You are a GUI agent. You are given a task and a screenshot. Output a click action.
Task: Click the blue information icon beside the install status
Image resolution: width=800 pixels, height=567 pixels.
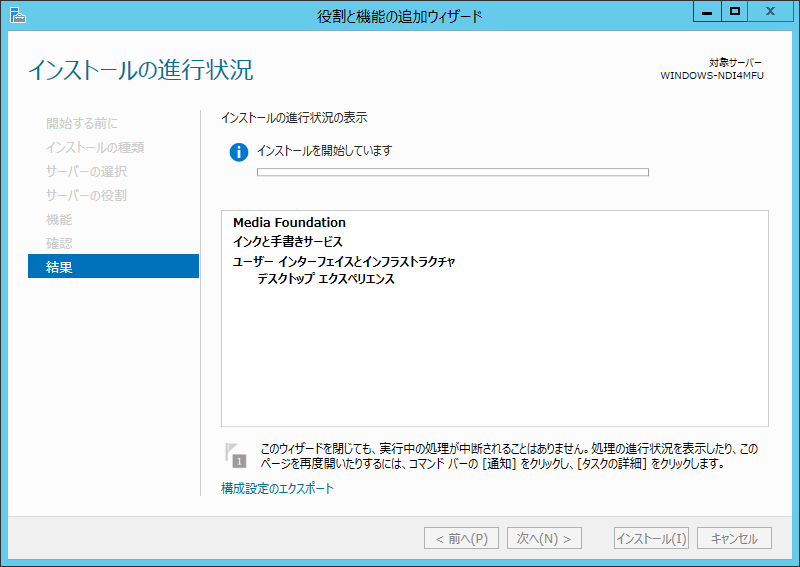click(x=238, y=152)
